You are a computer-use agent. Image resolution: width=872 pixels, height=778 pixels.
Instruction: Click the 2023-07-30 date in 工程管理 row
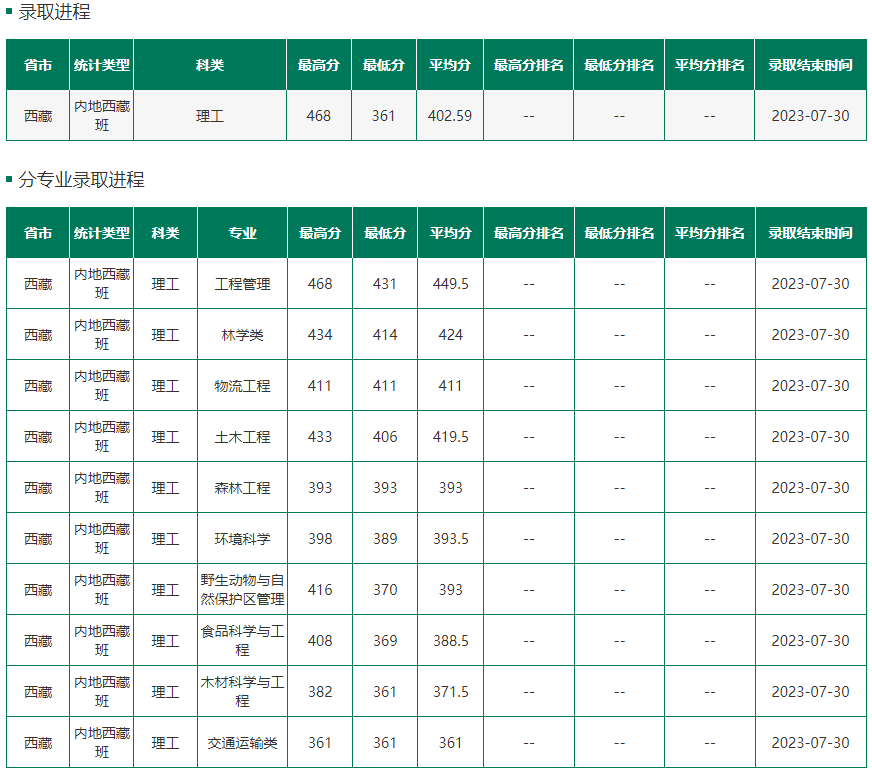pos(810,284)
